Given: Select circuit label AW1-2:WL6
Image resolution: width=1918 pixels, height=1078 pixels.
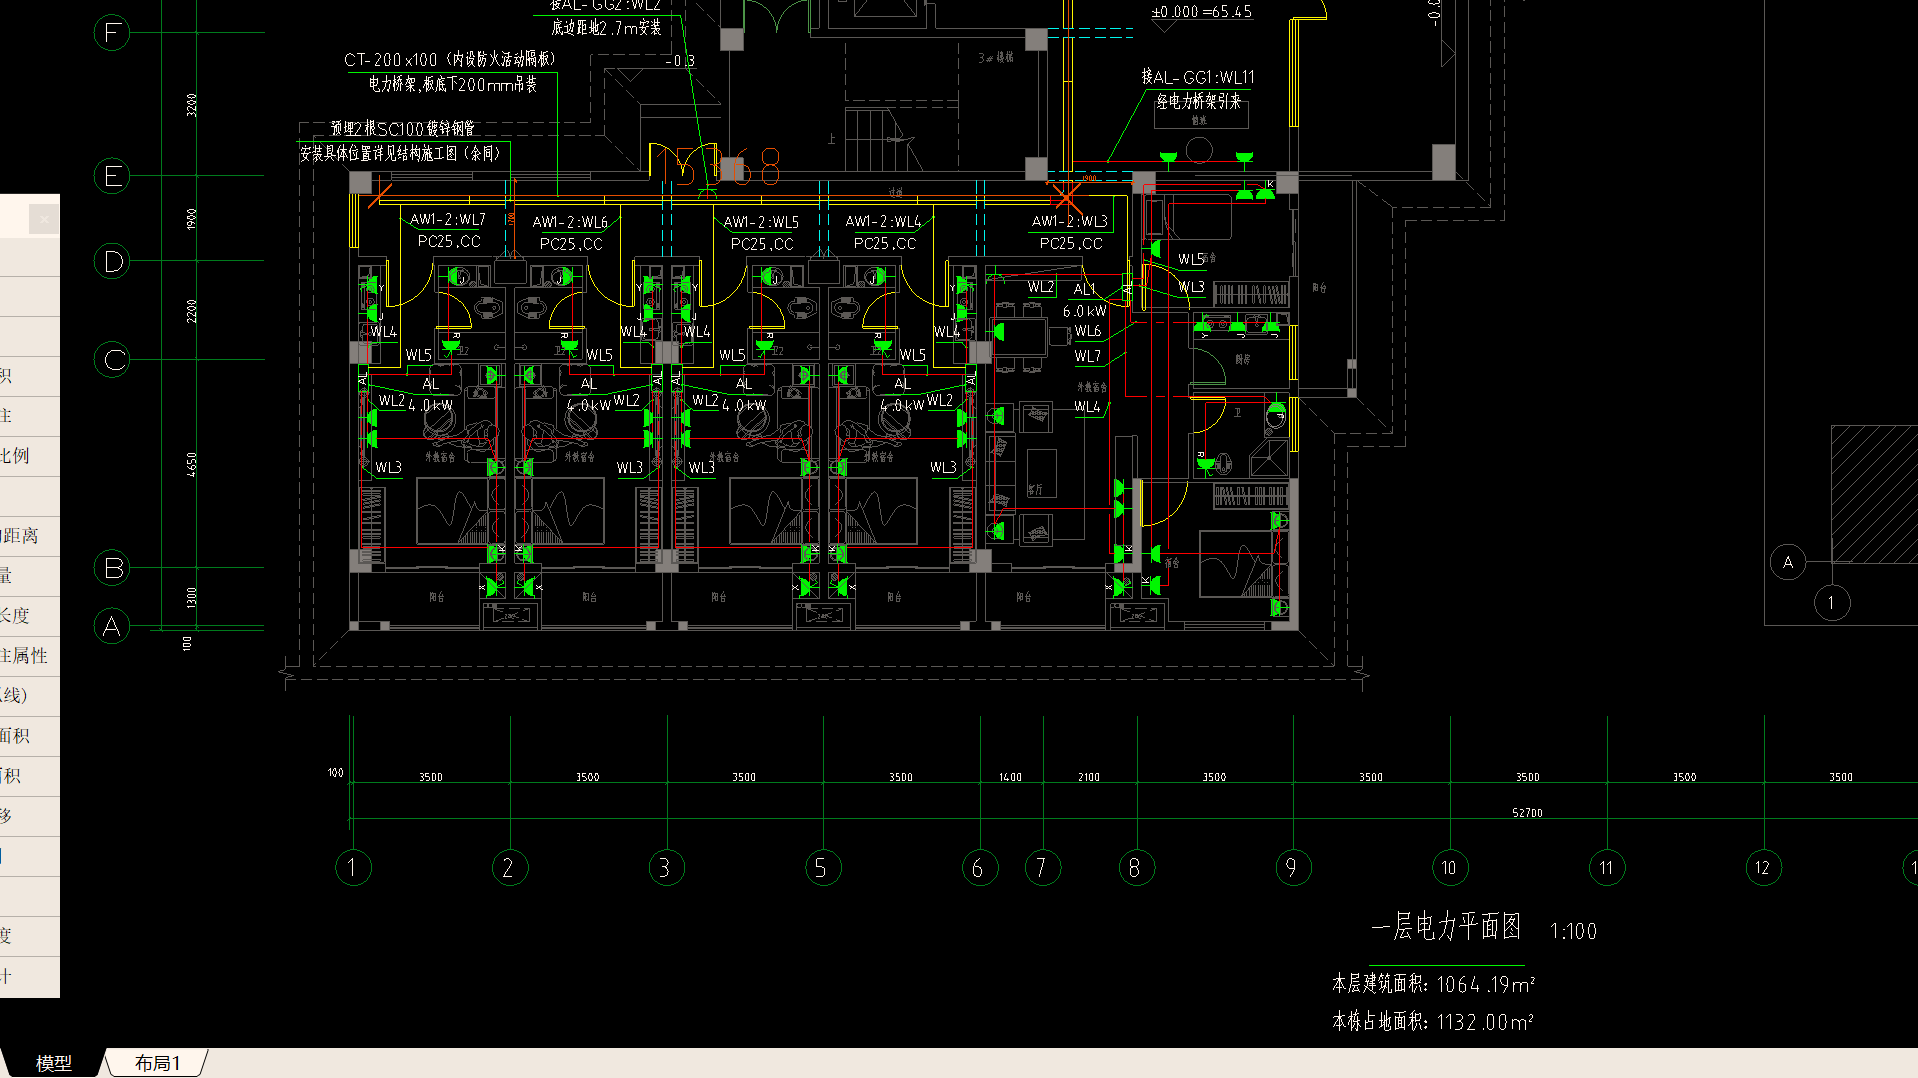Looking at the screenshot, I should point(570,222).
